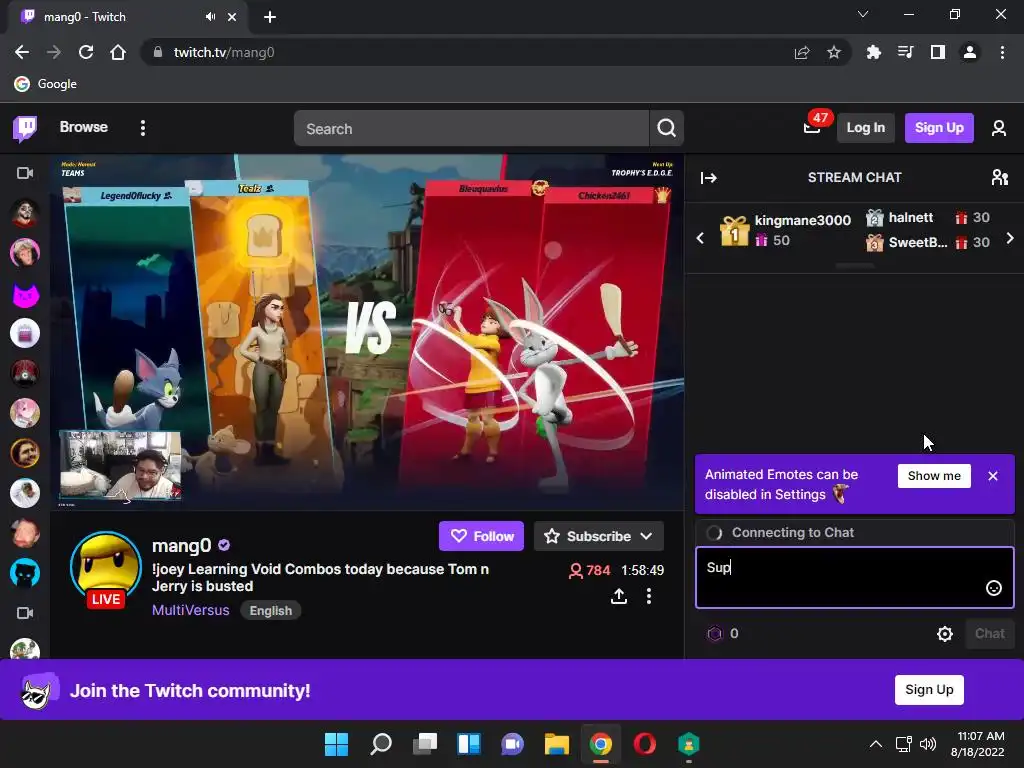Open the chat community users list

999,178
